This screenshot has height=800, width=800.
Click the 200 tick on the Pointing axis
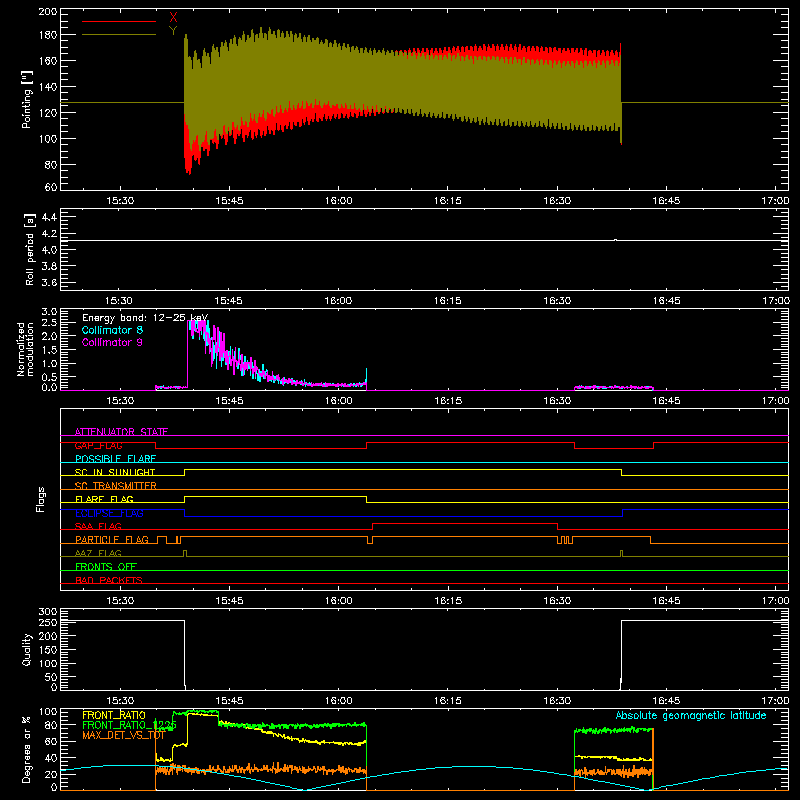48,11
